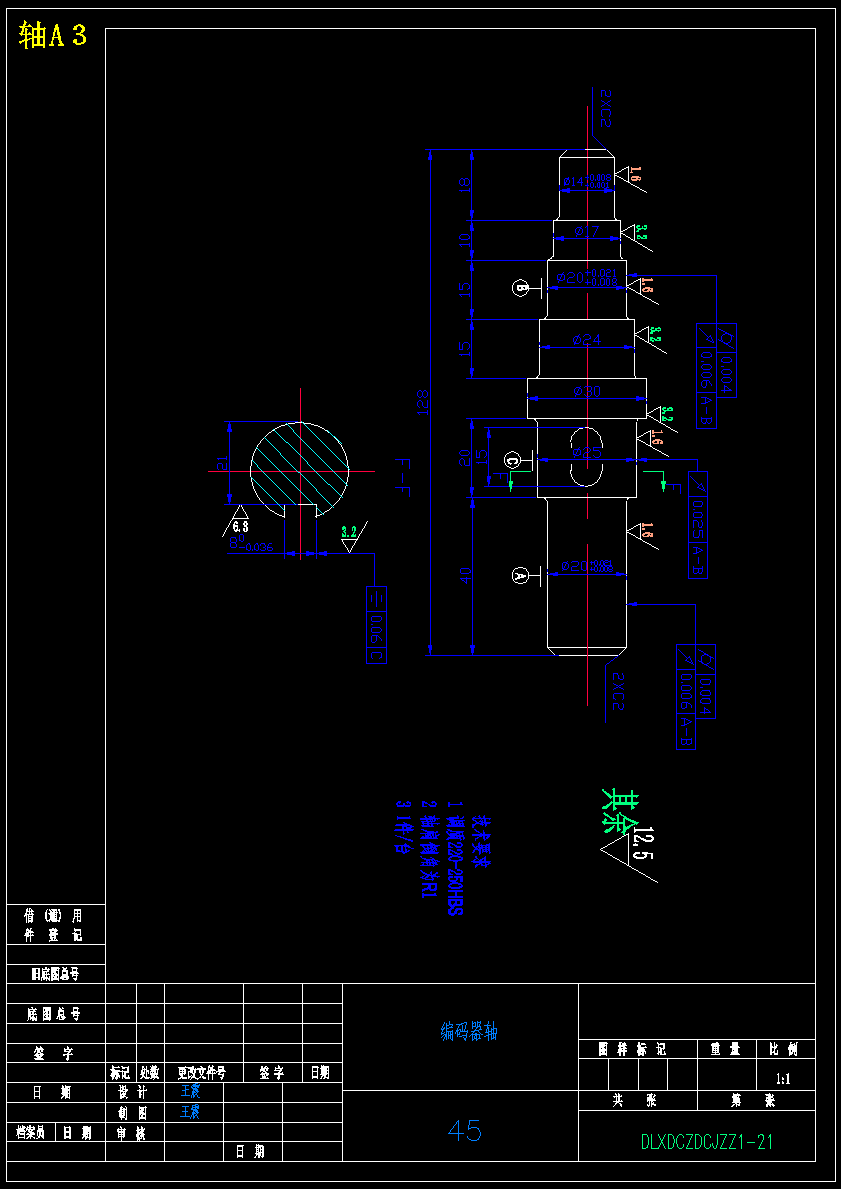
Task: Select the 处数 column header
Action: point(150,1072)
